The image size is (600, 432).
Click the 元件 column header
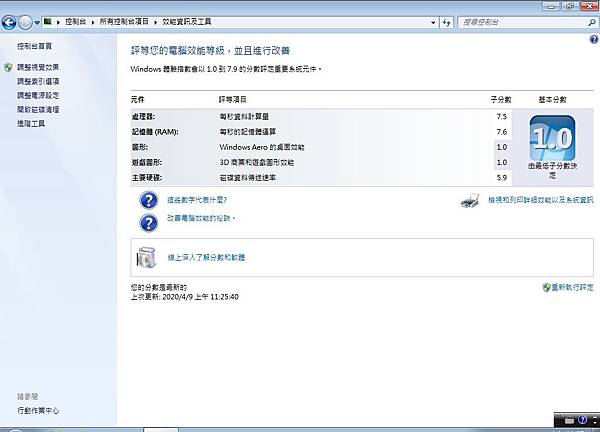(x=137, y=99)
